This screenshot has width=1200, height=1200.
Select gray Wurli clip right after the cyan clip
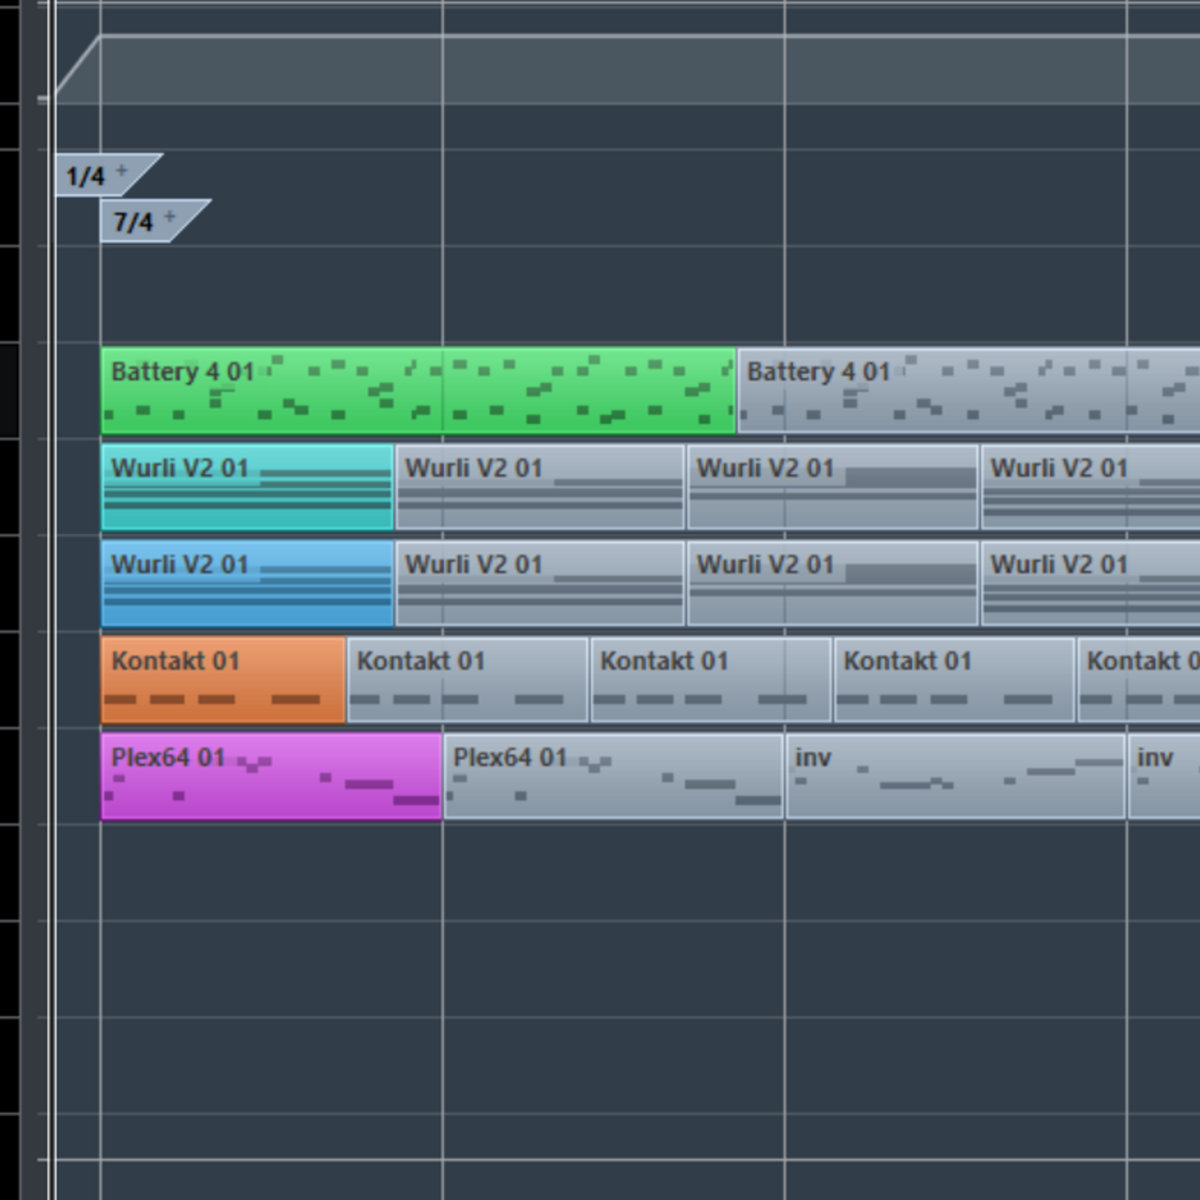(x=540, y=487)
